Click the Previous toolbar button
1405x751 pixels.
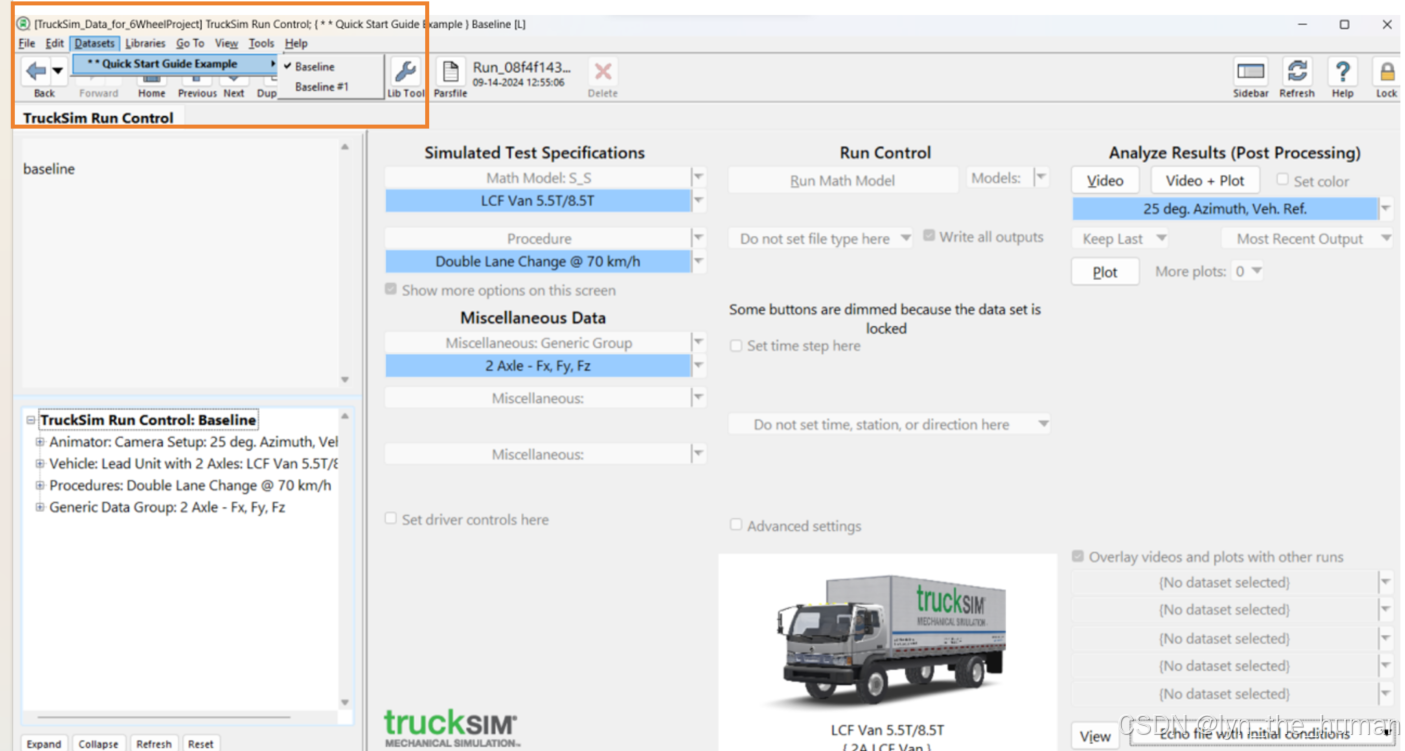tap(197, 86)
